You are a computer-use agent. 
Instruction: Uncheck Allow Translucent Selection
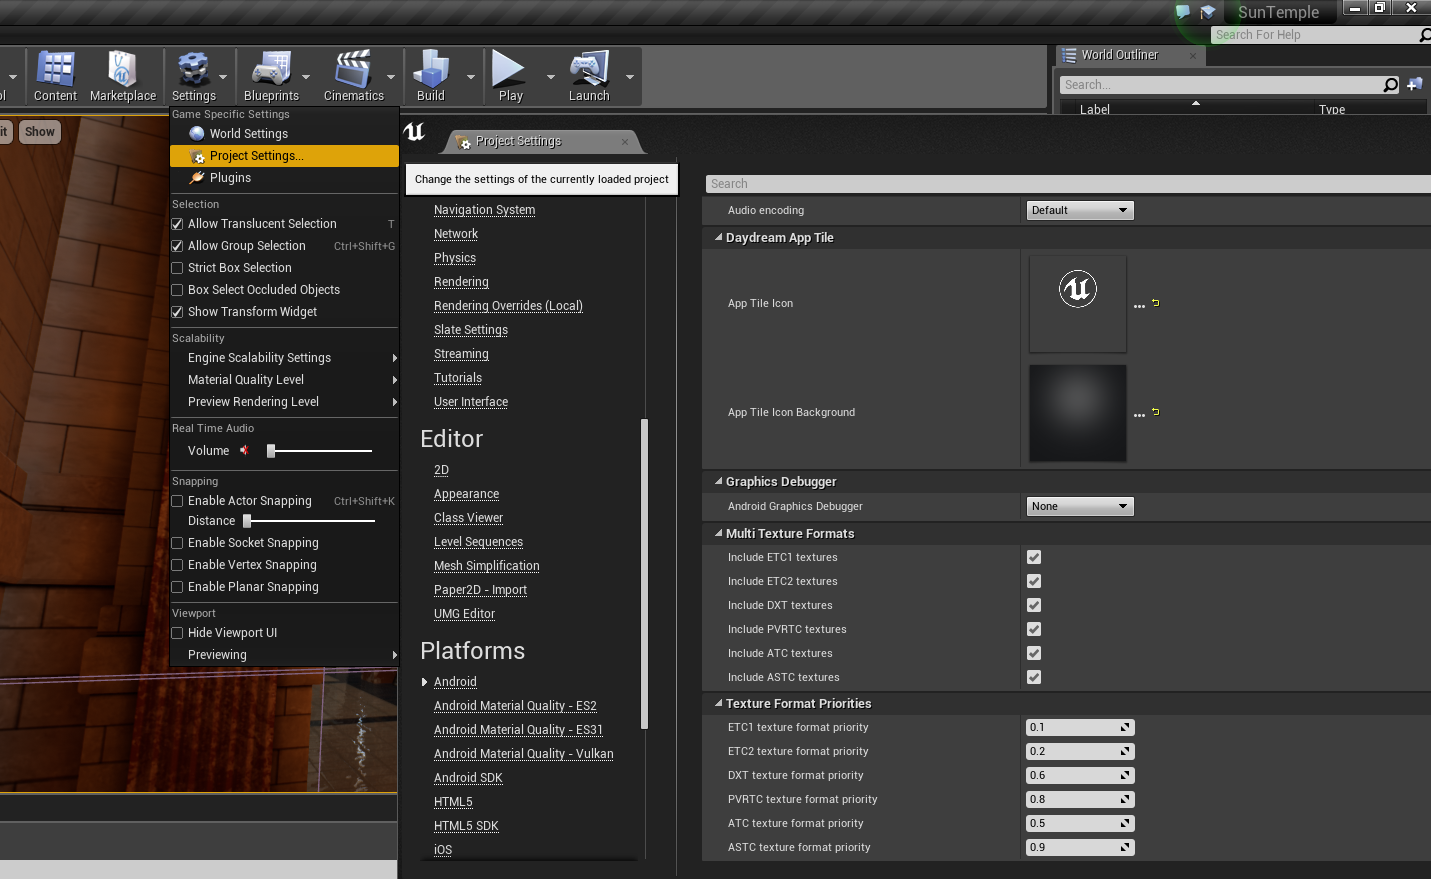point(176,223)
